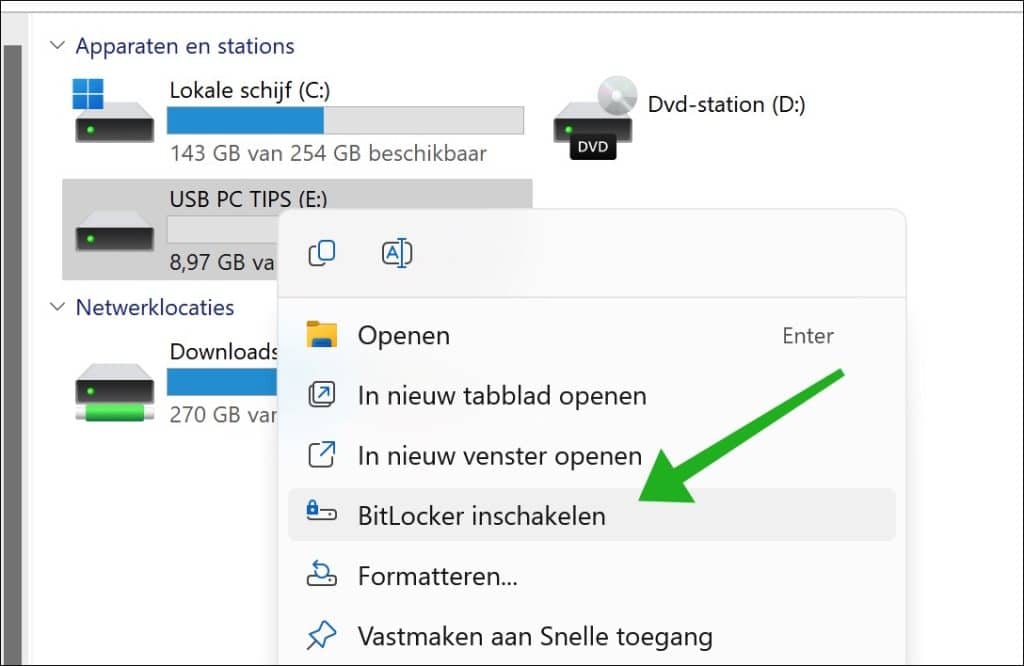Image resolution: width=1024 pixels, height=666 pixels.
Task: Click the Downloads drive usage bar
Action: (222, 382)
